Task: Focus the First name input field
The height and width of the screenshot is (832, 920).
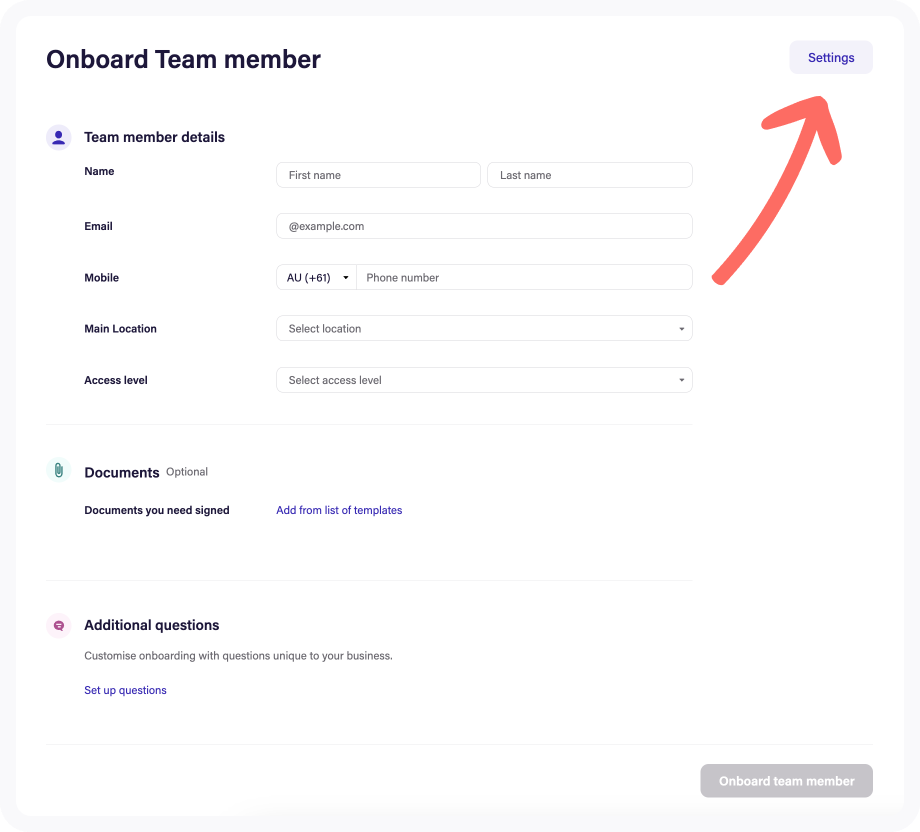Action: pos(378,175)
